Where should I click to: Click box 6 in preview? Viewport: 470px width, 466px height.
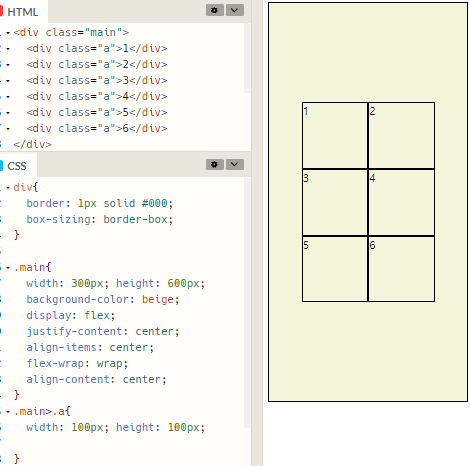401,269
